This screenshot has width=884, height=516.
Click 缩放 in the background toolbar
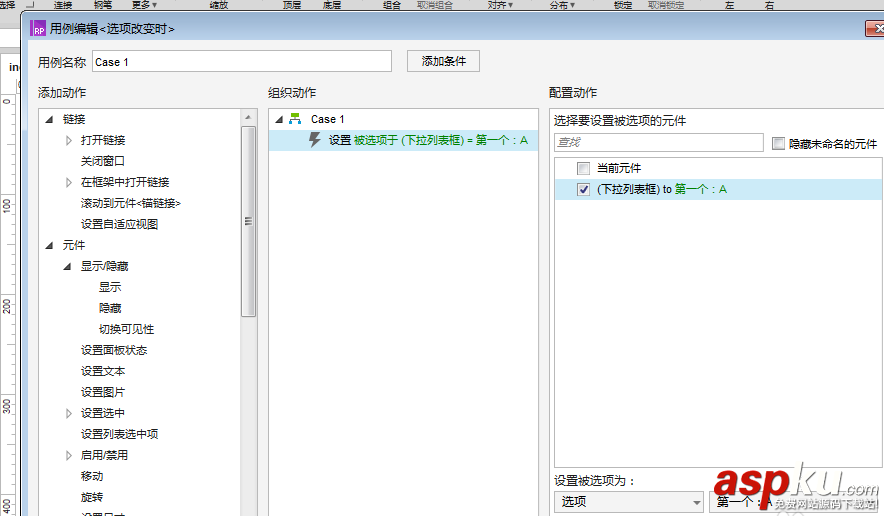(219, 5)
